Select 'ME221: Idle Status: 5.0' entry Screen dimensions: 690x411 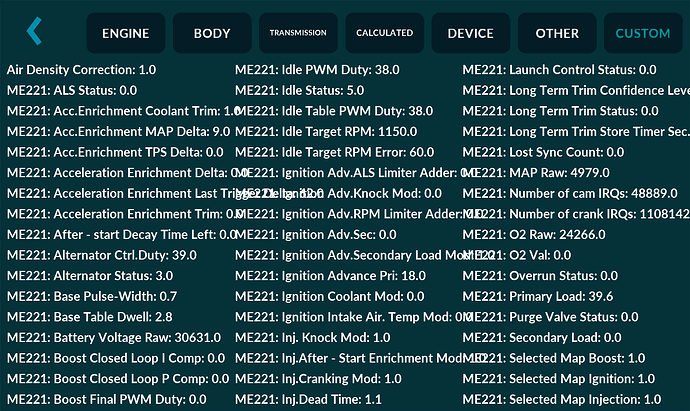300,90
